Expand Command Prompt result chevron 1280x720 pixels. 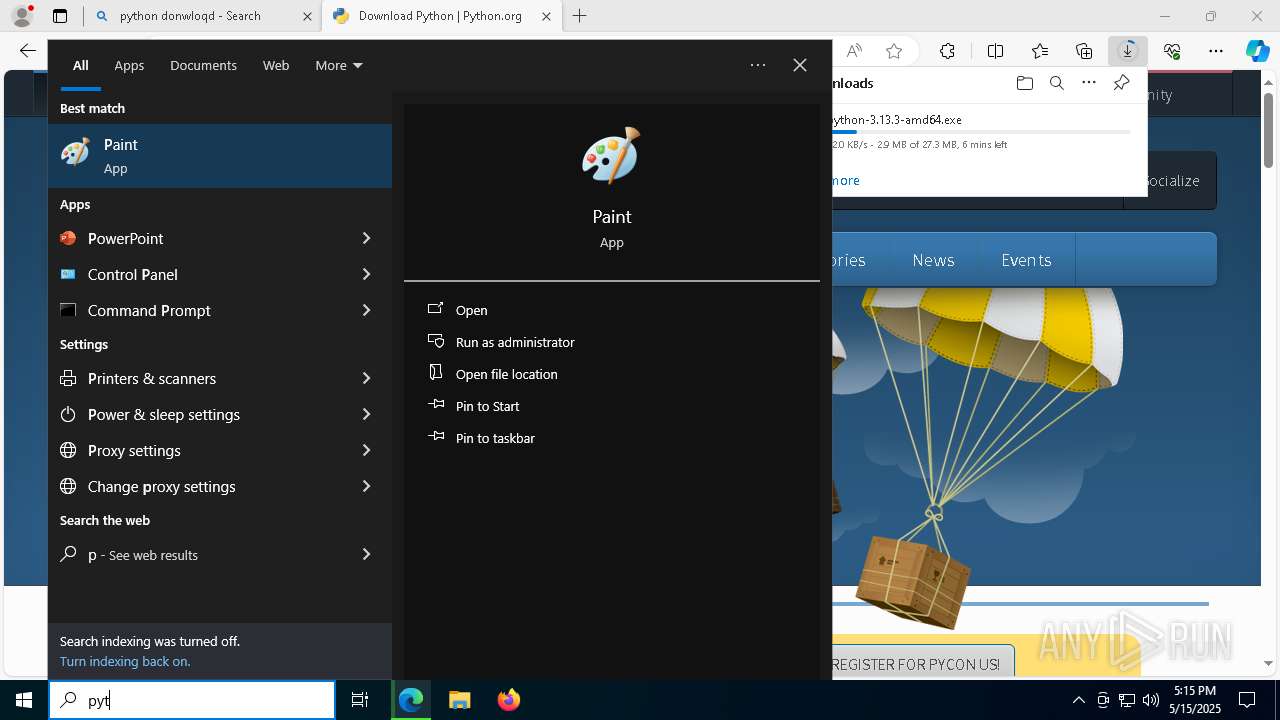pos(366,310)
